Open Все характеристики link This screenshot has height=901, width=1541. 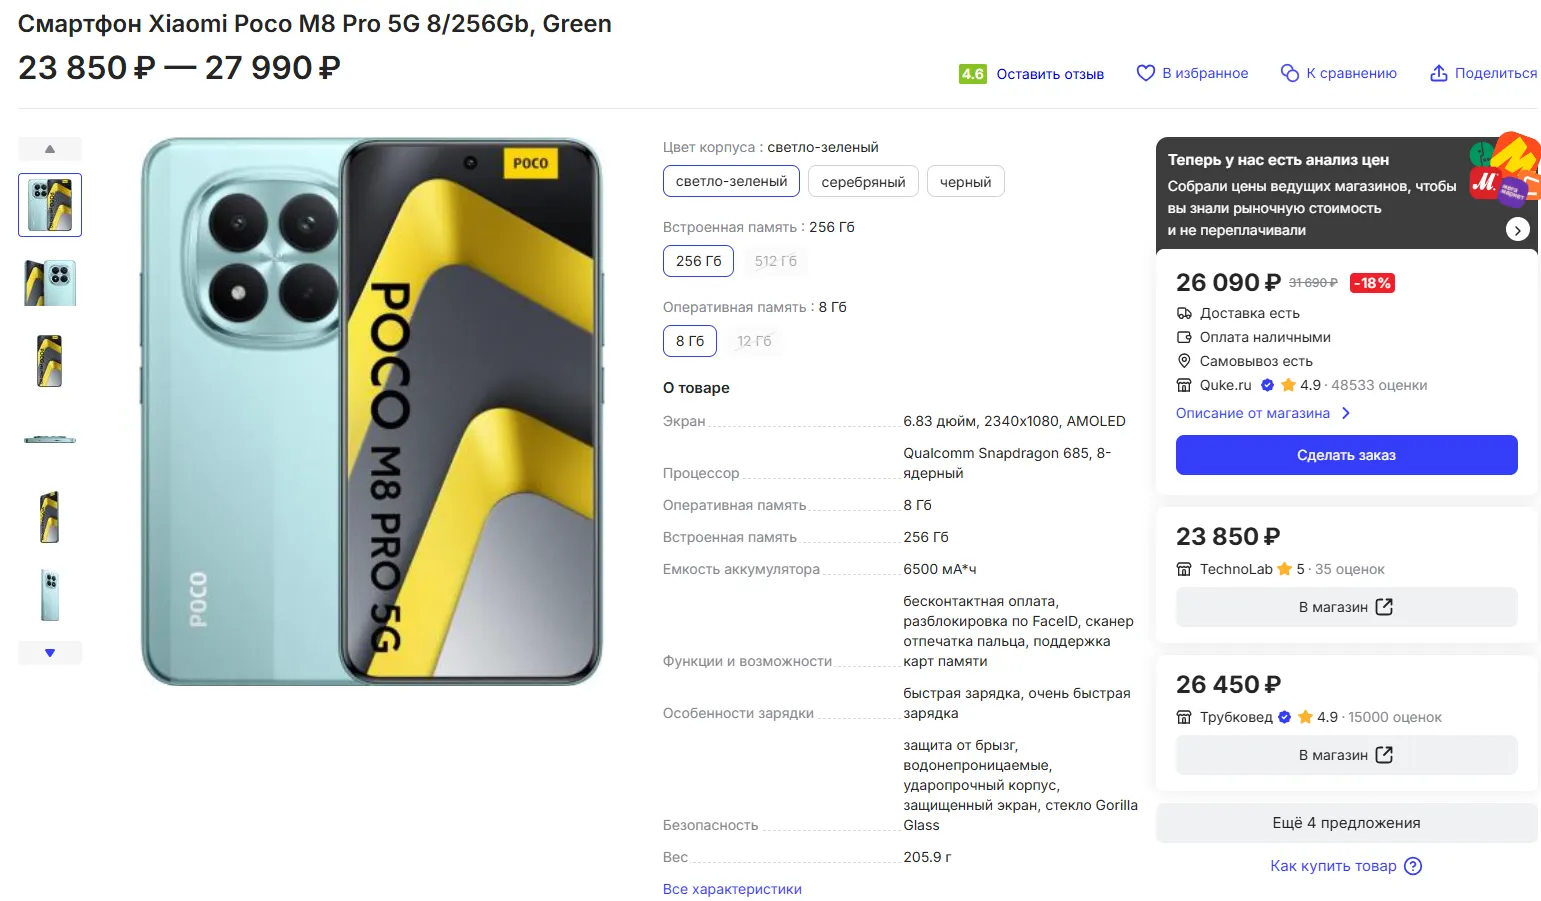(x=733, y=888)
